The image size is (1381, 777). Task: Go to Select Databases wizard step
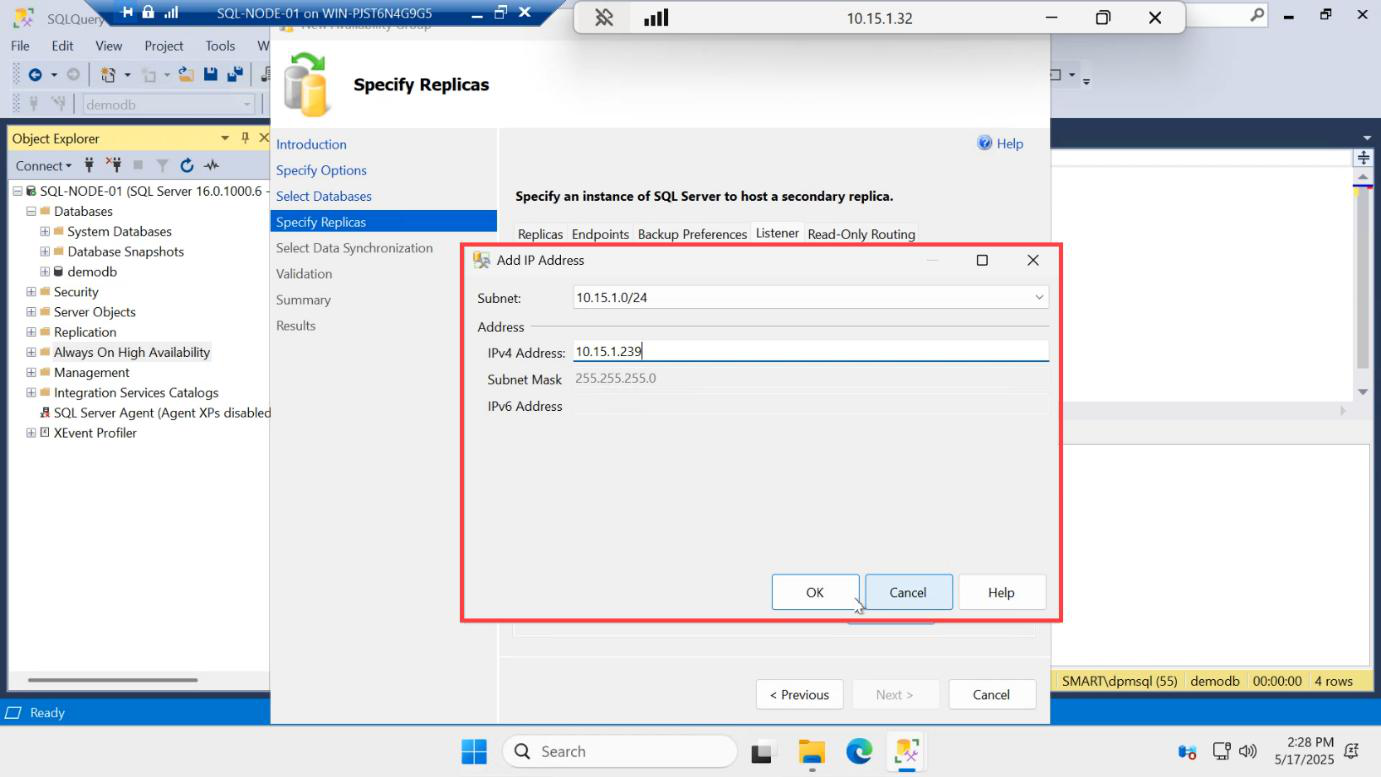pos(324,196)
